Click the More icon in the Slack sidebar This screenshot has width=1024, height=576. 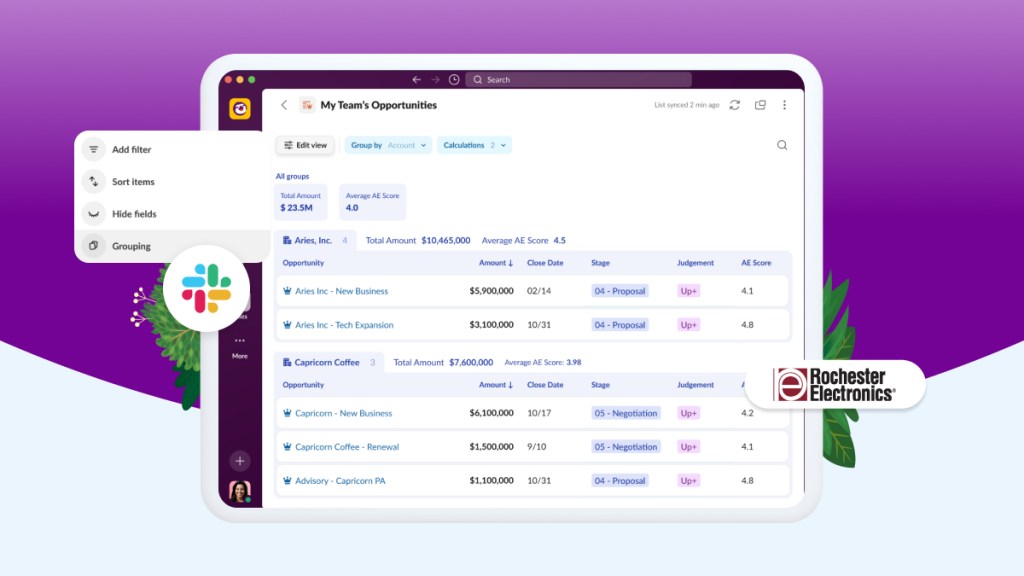[240, 340]
